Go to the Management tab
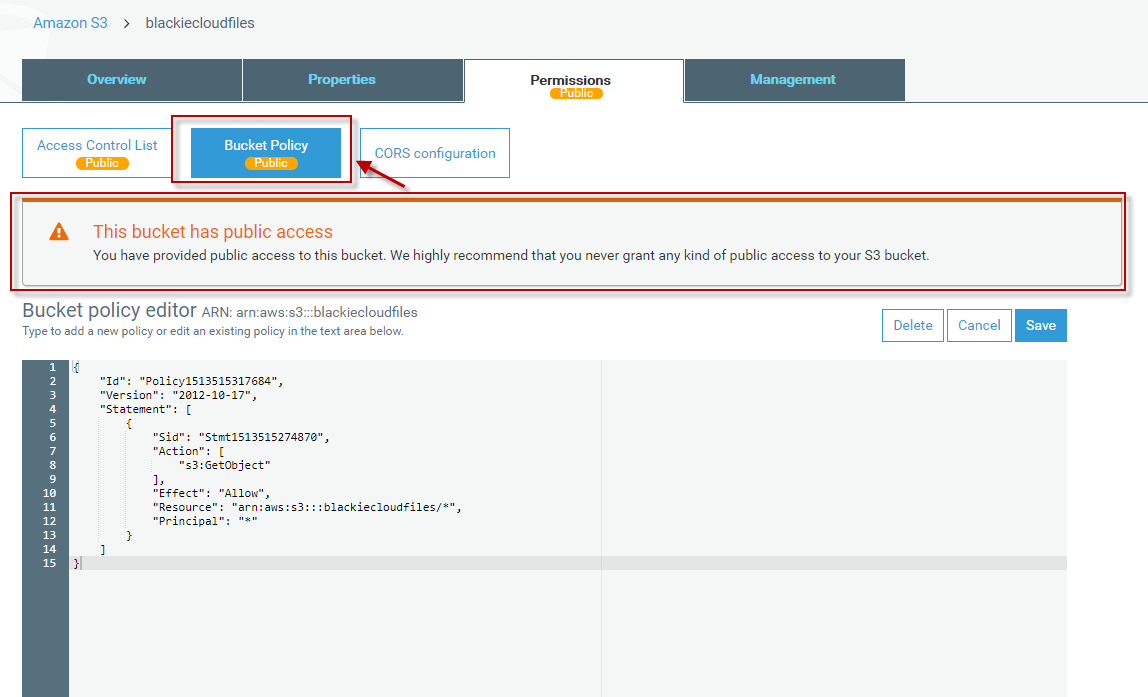The image size is (1148, 697). click(x=793, y=80)
